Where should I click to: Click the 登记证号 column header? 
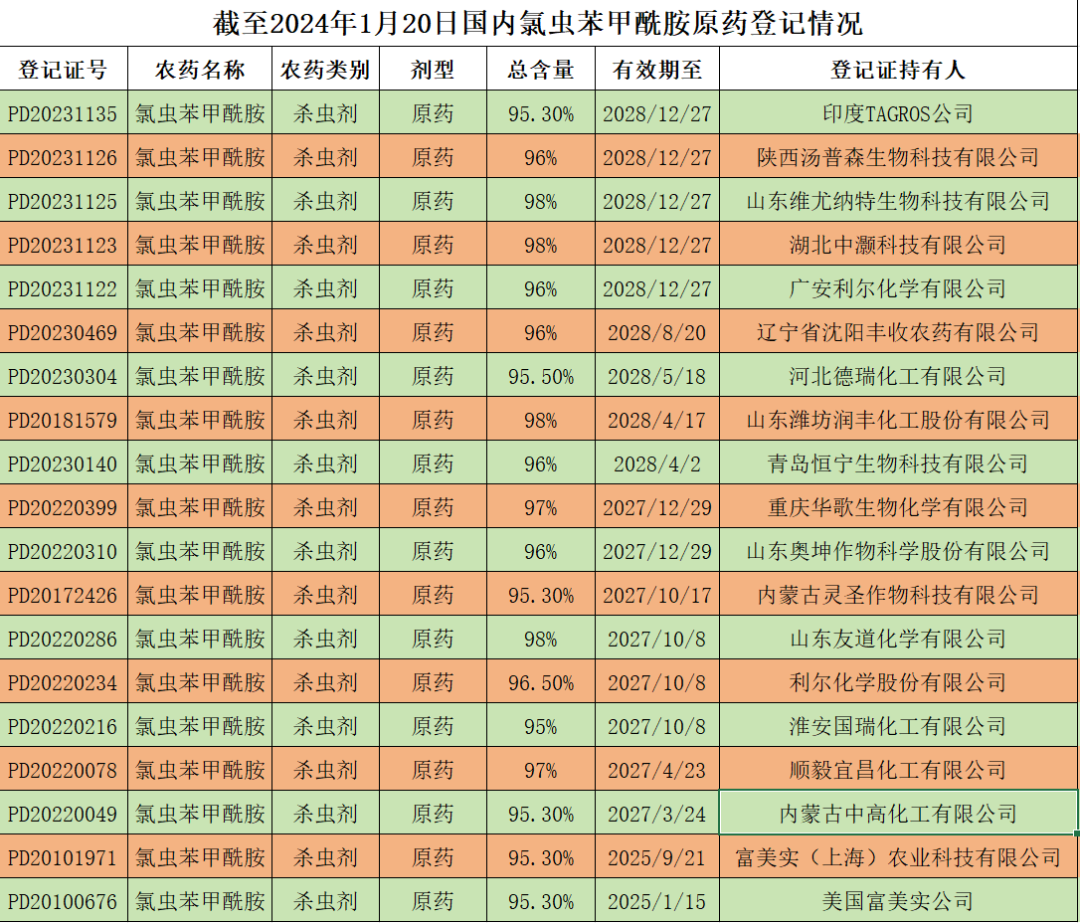(63, 69)
